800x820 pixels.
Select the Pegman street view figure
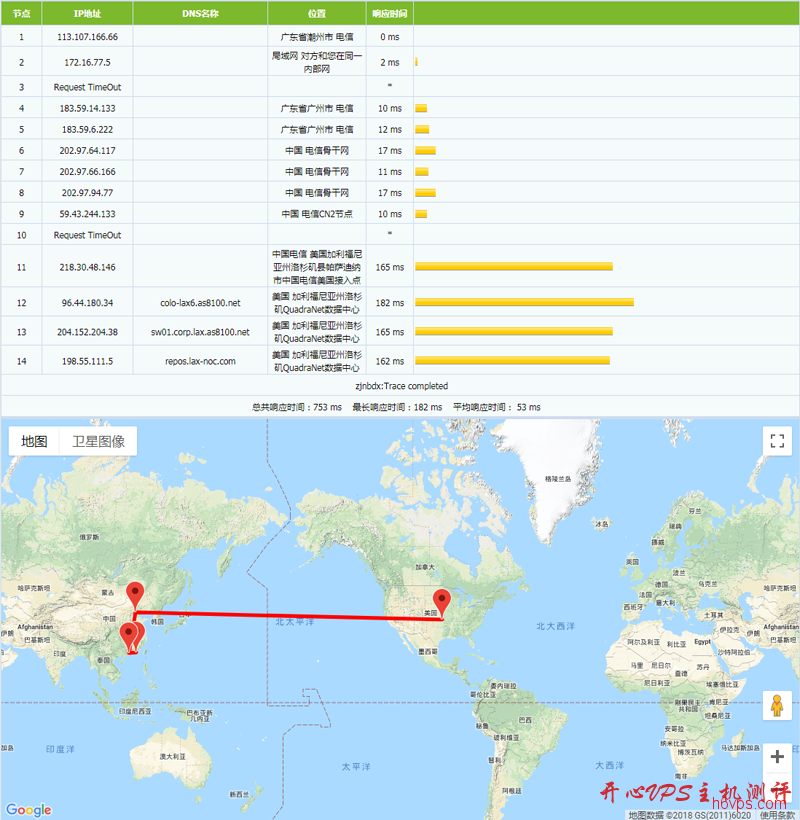(777, 705)
